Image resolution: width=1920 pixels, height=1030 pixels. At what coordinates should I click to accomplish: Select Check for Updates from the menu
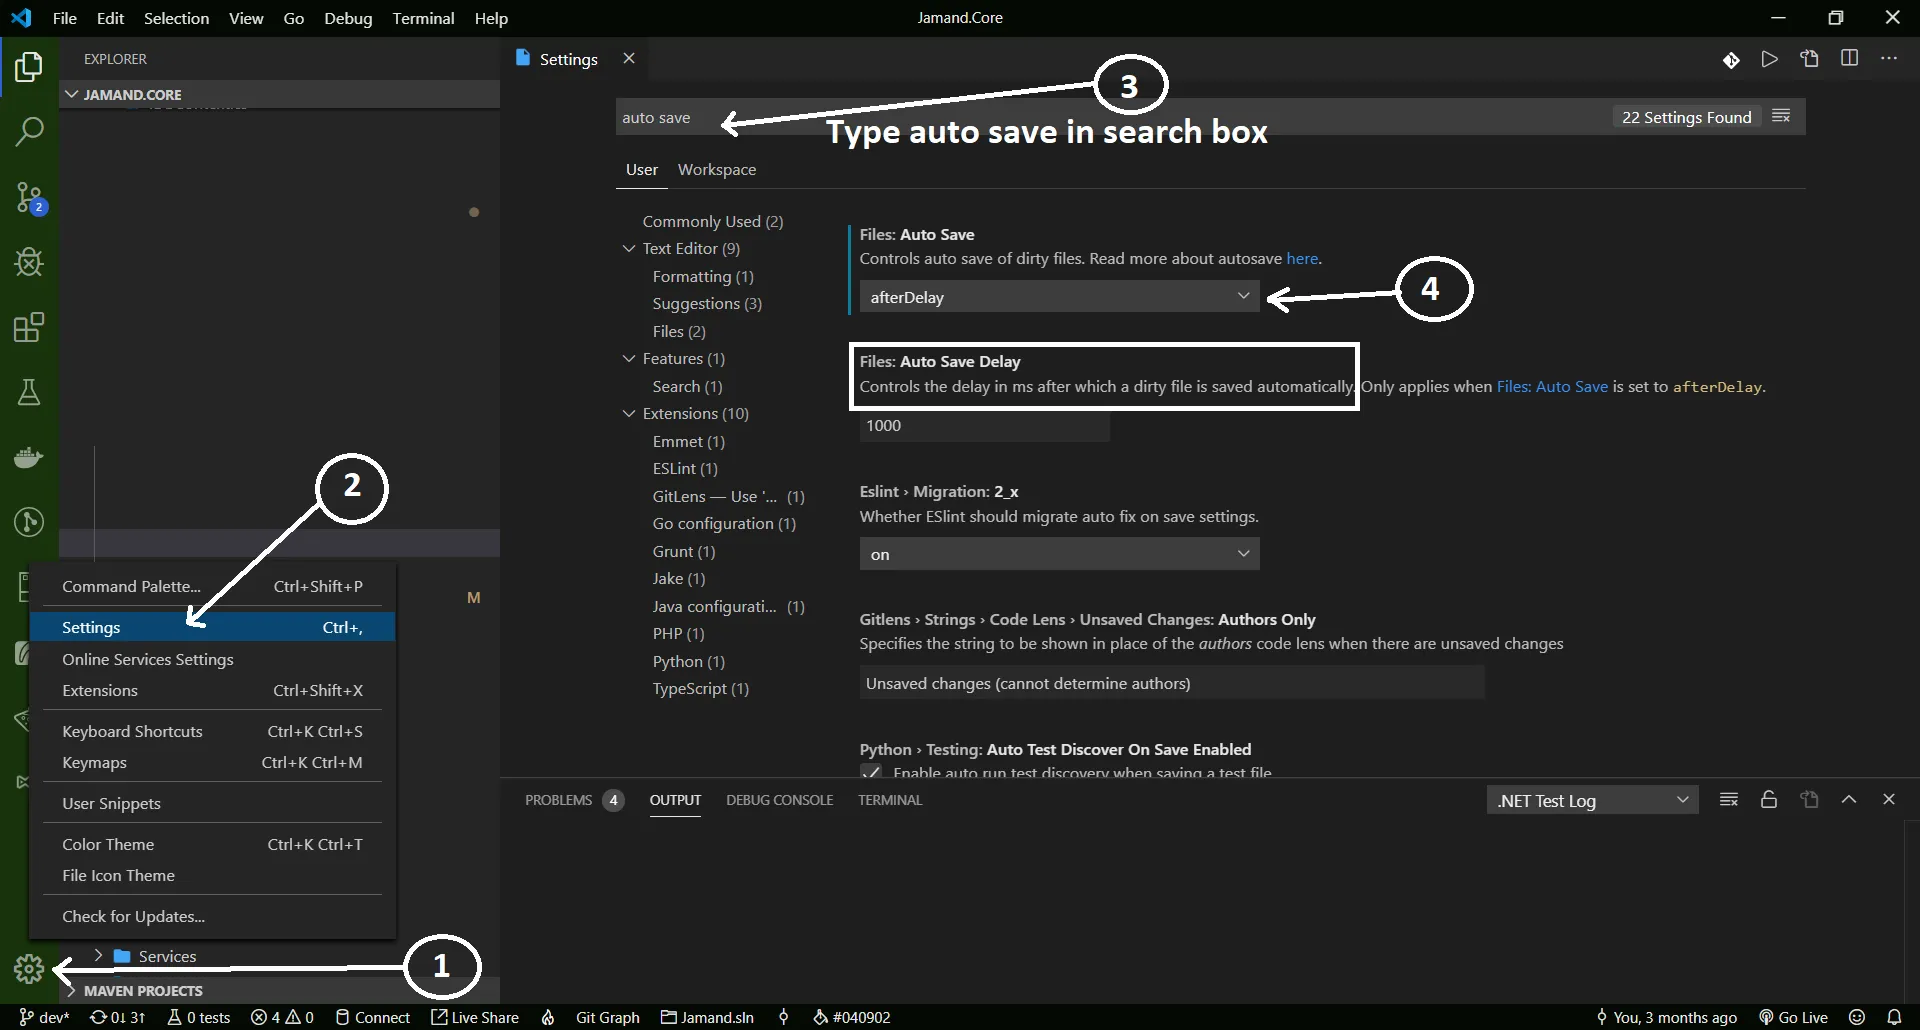[212, 916]
